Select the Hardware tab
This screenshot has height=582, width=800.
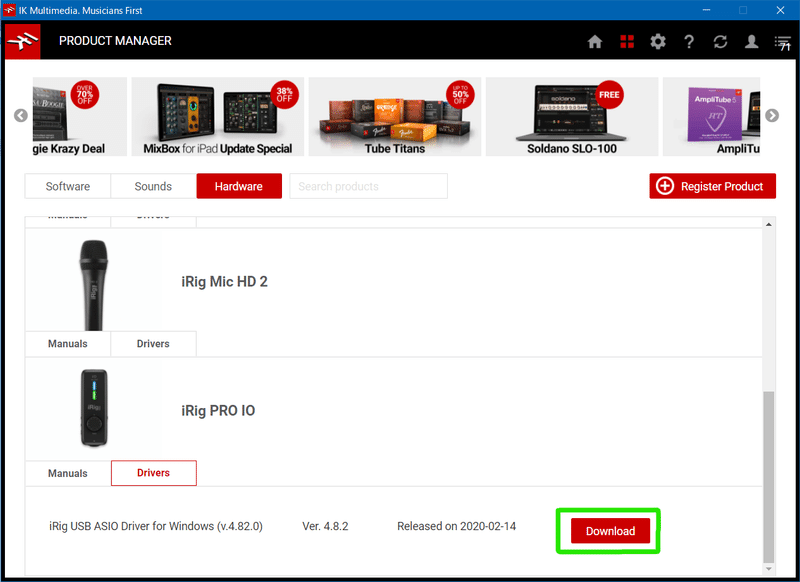pos(239,186)
